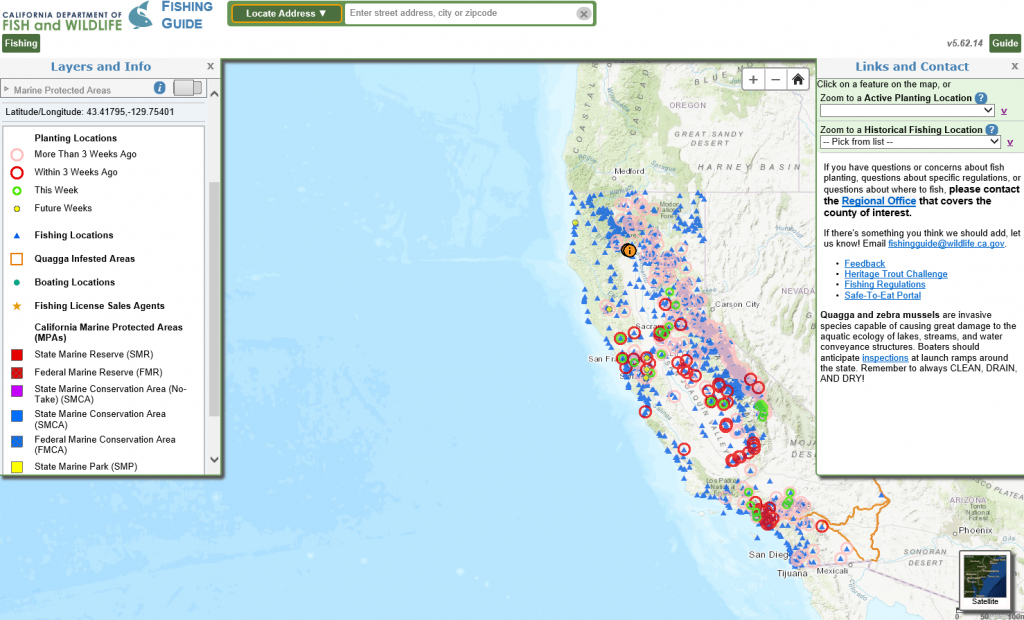The image size is (1024, 620).
Task: Clear the address search box
Action: point(583,14)
